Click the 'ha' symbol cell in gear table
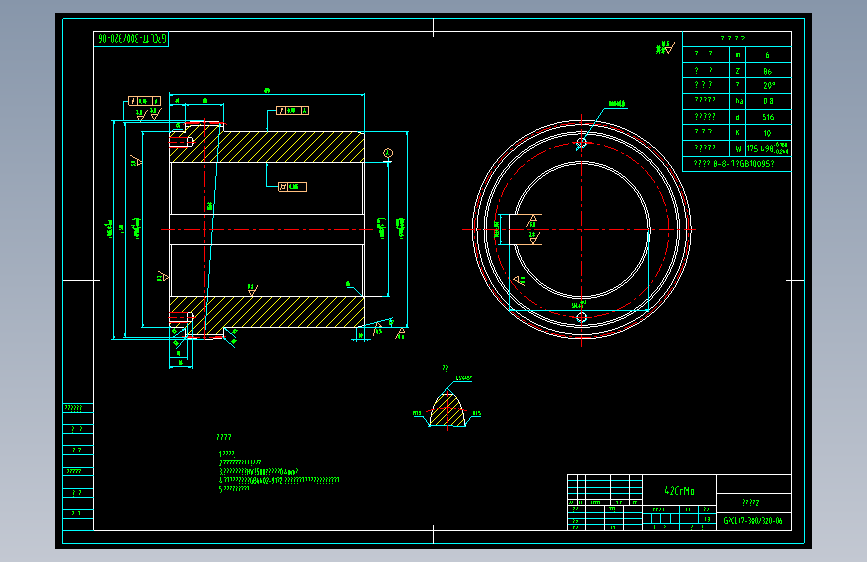Viewport: 867px width, 562px height. [x=739, y=101]
